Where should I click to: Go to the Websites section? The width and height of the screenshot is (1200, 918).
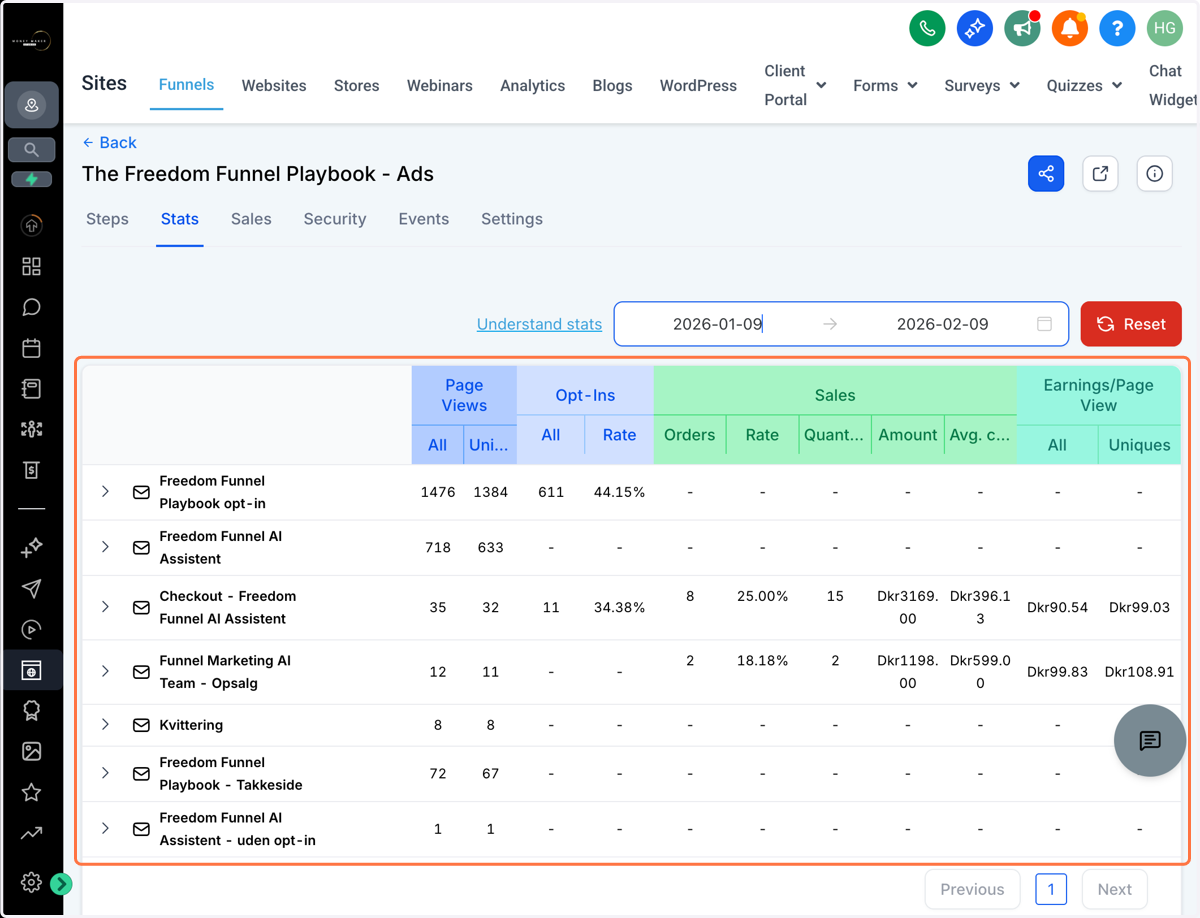[x=274, y=86]
